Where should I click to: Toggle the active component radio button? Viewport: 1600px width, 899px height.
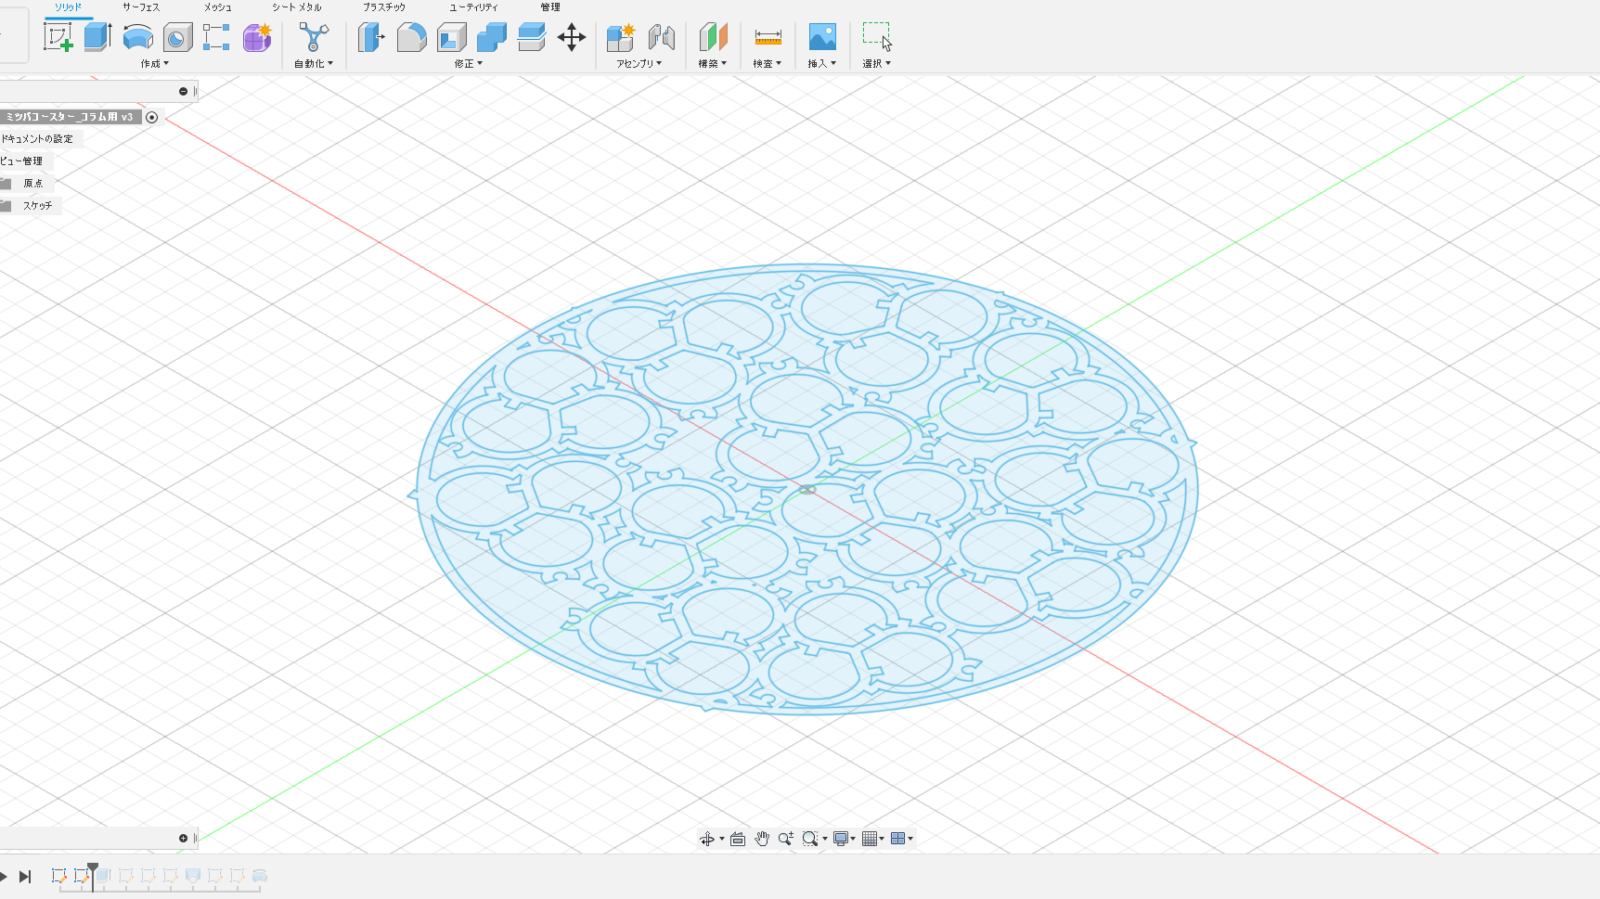pos(152,117)
